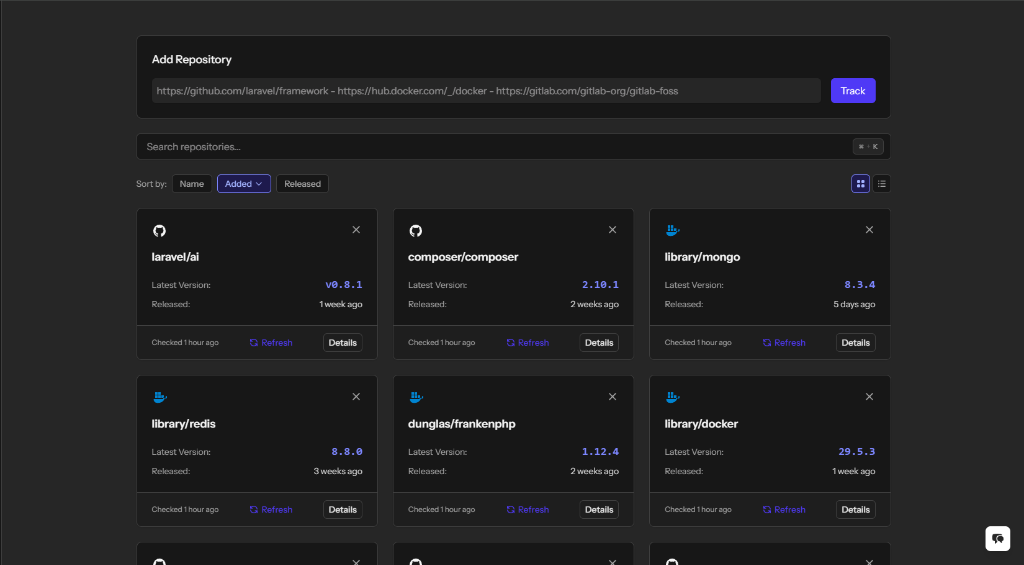
Task: Refresh the composer/composer repository
Action: click(x=528, y=342)
